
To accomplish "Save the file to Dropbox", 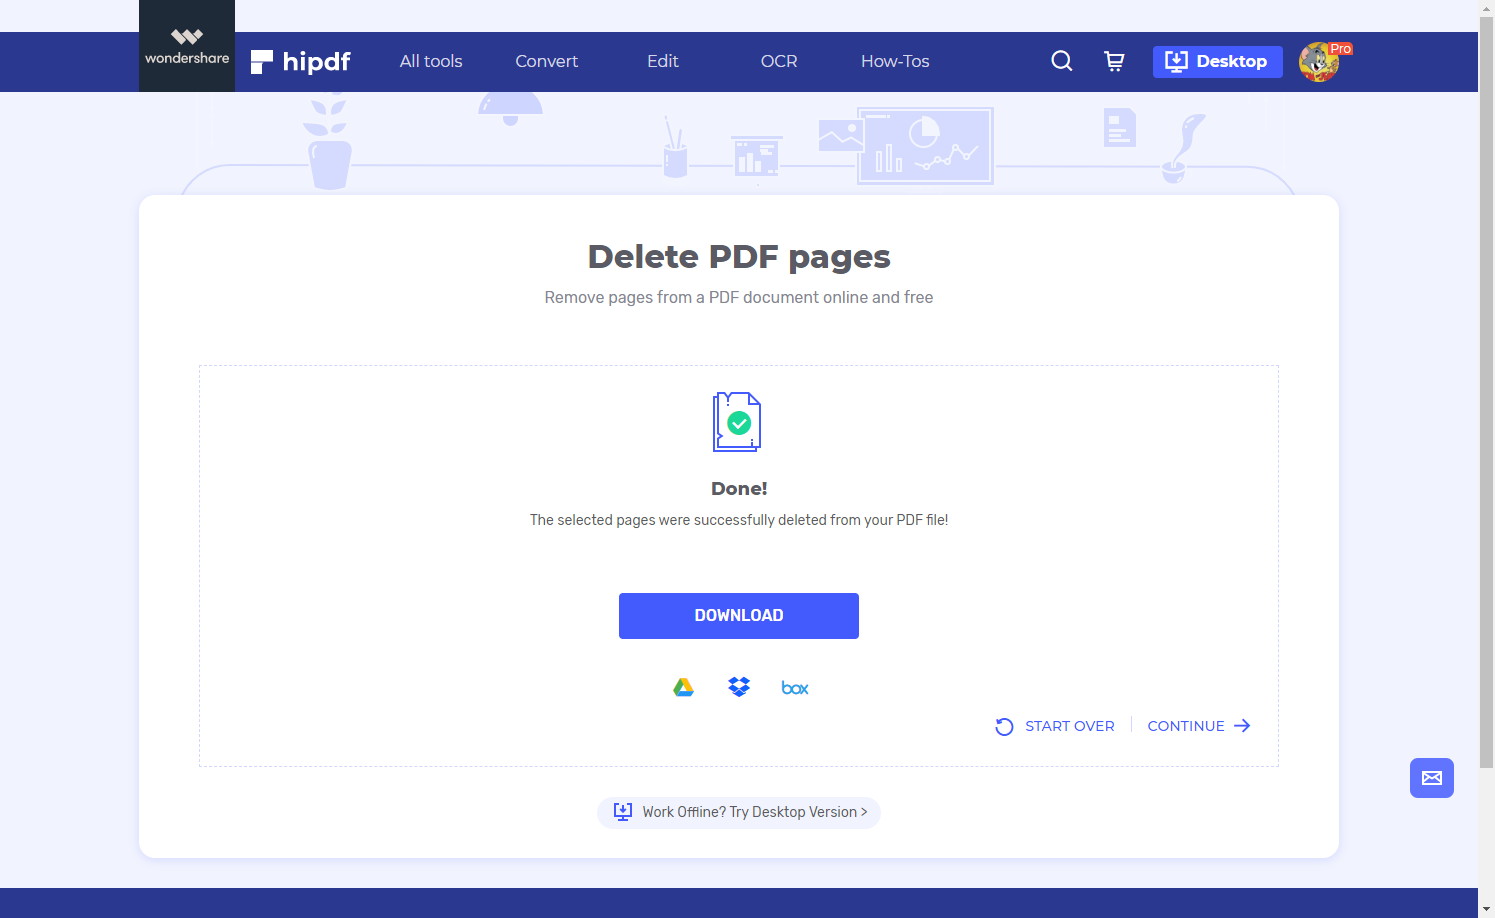I will coord(739,687).
